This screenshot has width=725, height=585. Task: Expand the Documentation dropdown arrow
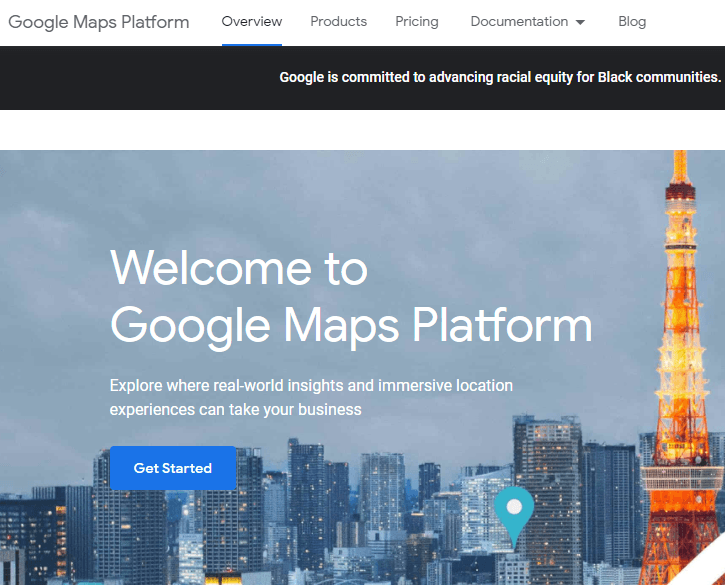point(580,22)
